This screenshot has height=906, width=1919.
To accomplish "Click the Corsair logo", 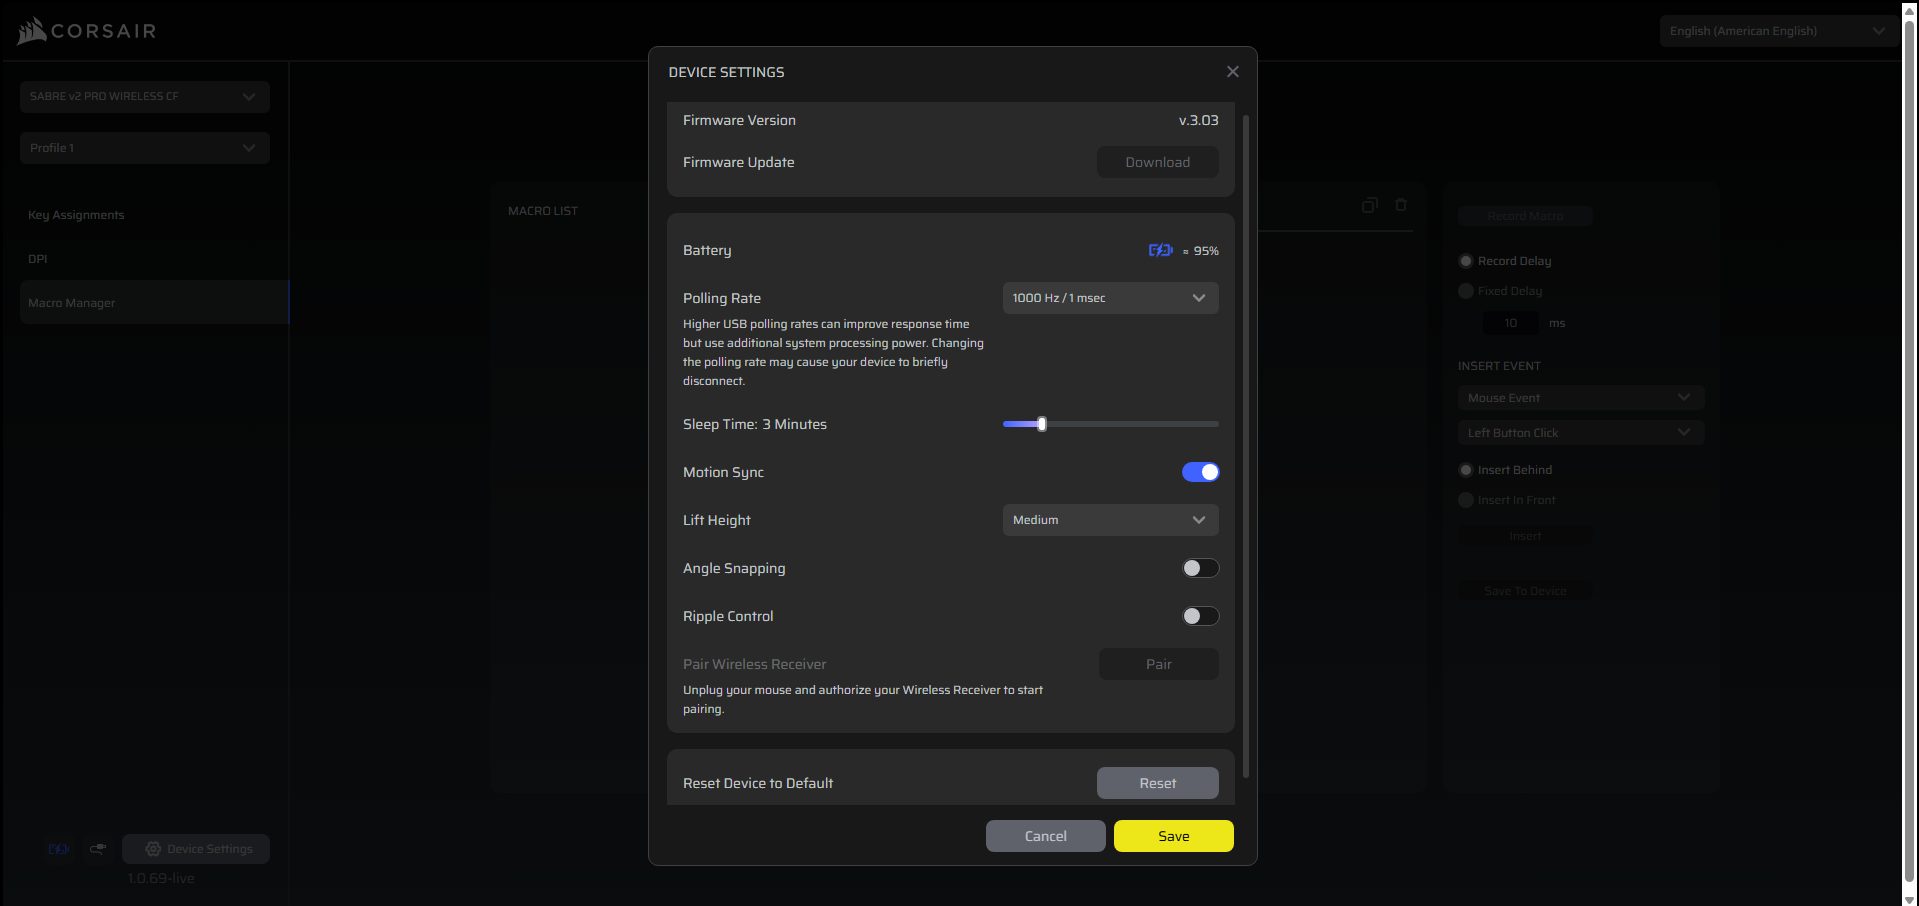I will (87, 31).
